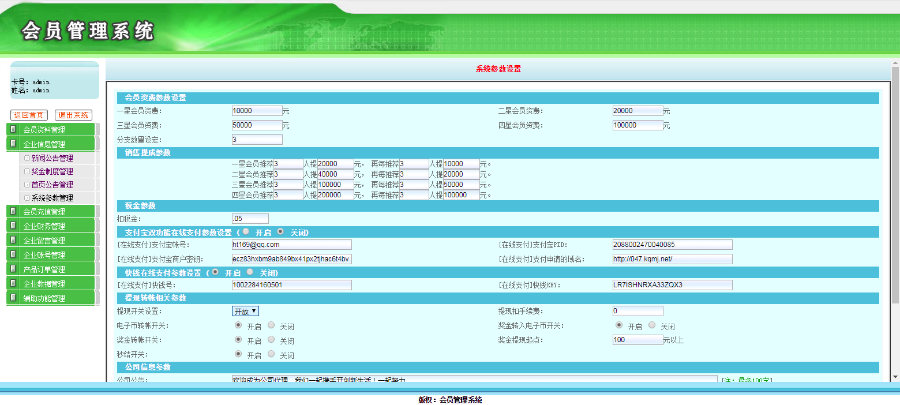Click the icon beside 会员充值管理
The width and height of the screenshot is (900, 405).
pyautogui.click(x=12, y=212)
